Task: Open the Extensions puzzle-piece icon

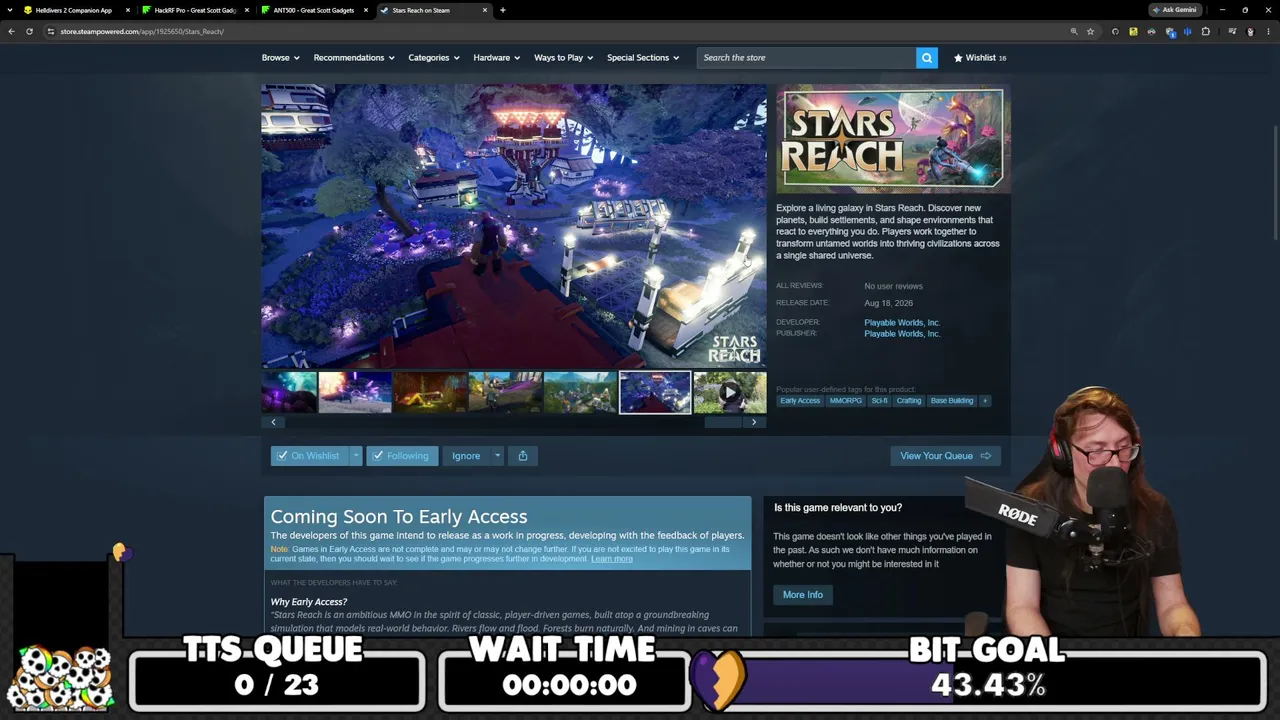Action: (x=1205, y=31)
